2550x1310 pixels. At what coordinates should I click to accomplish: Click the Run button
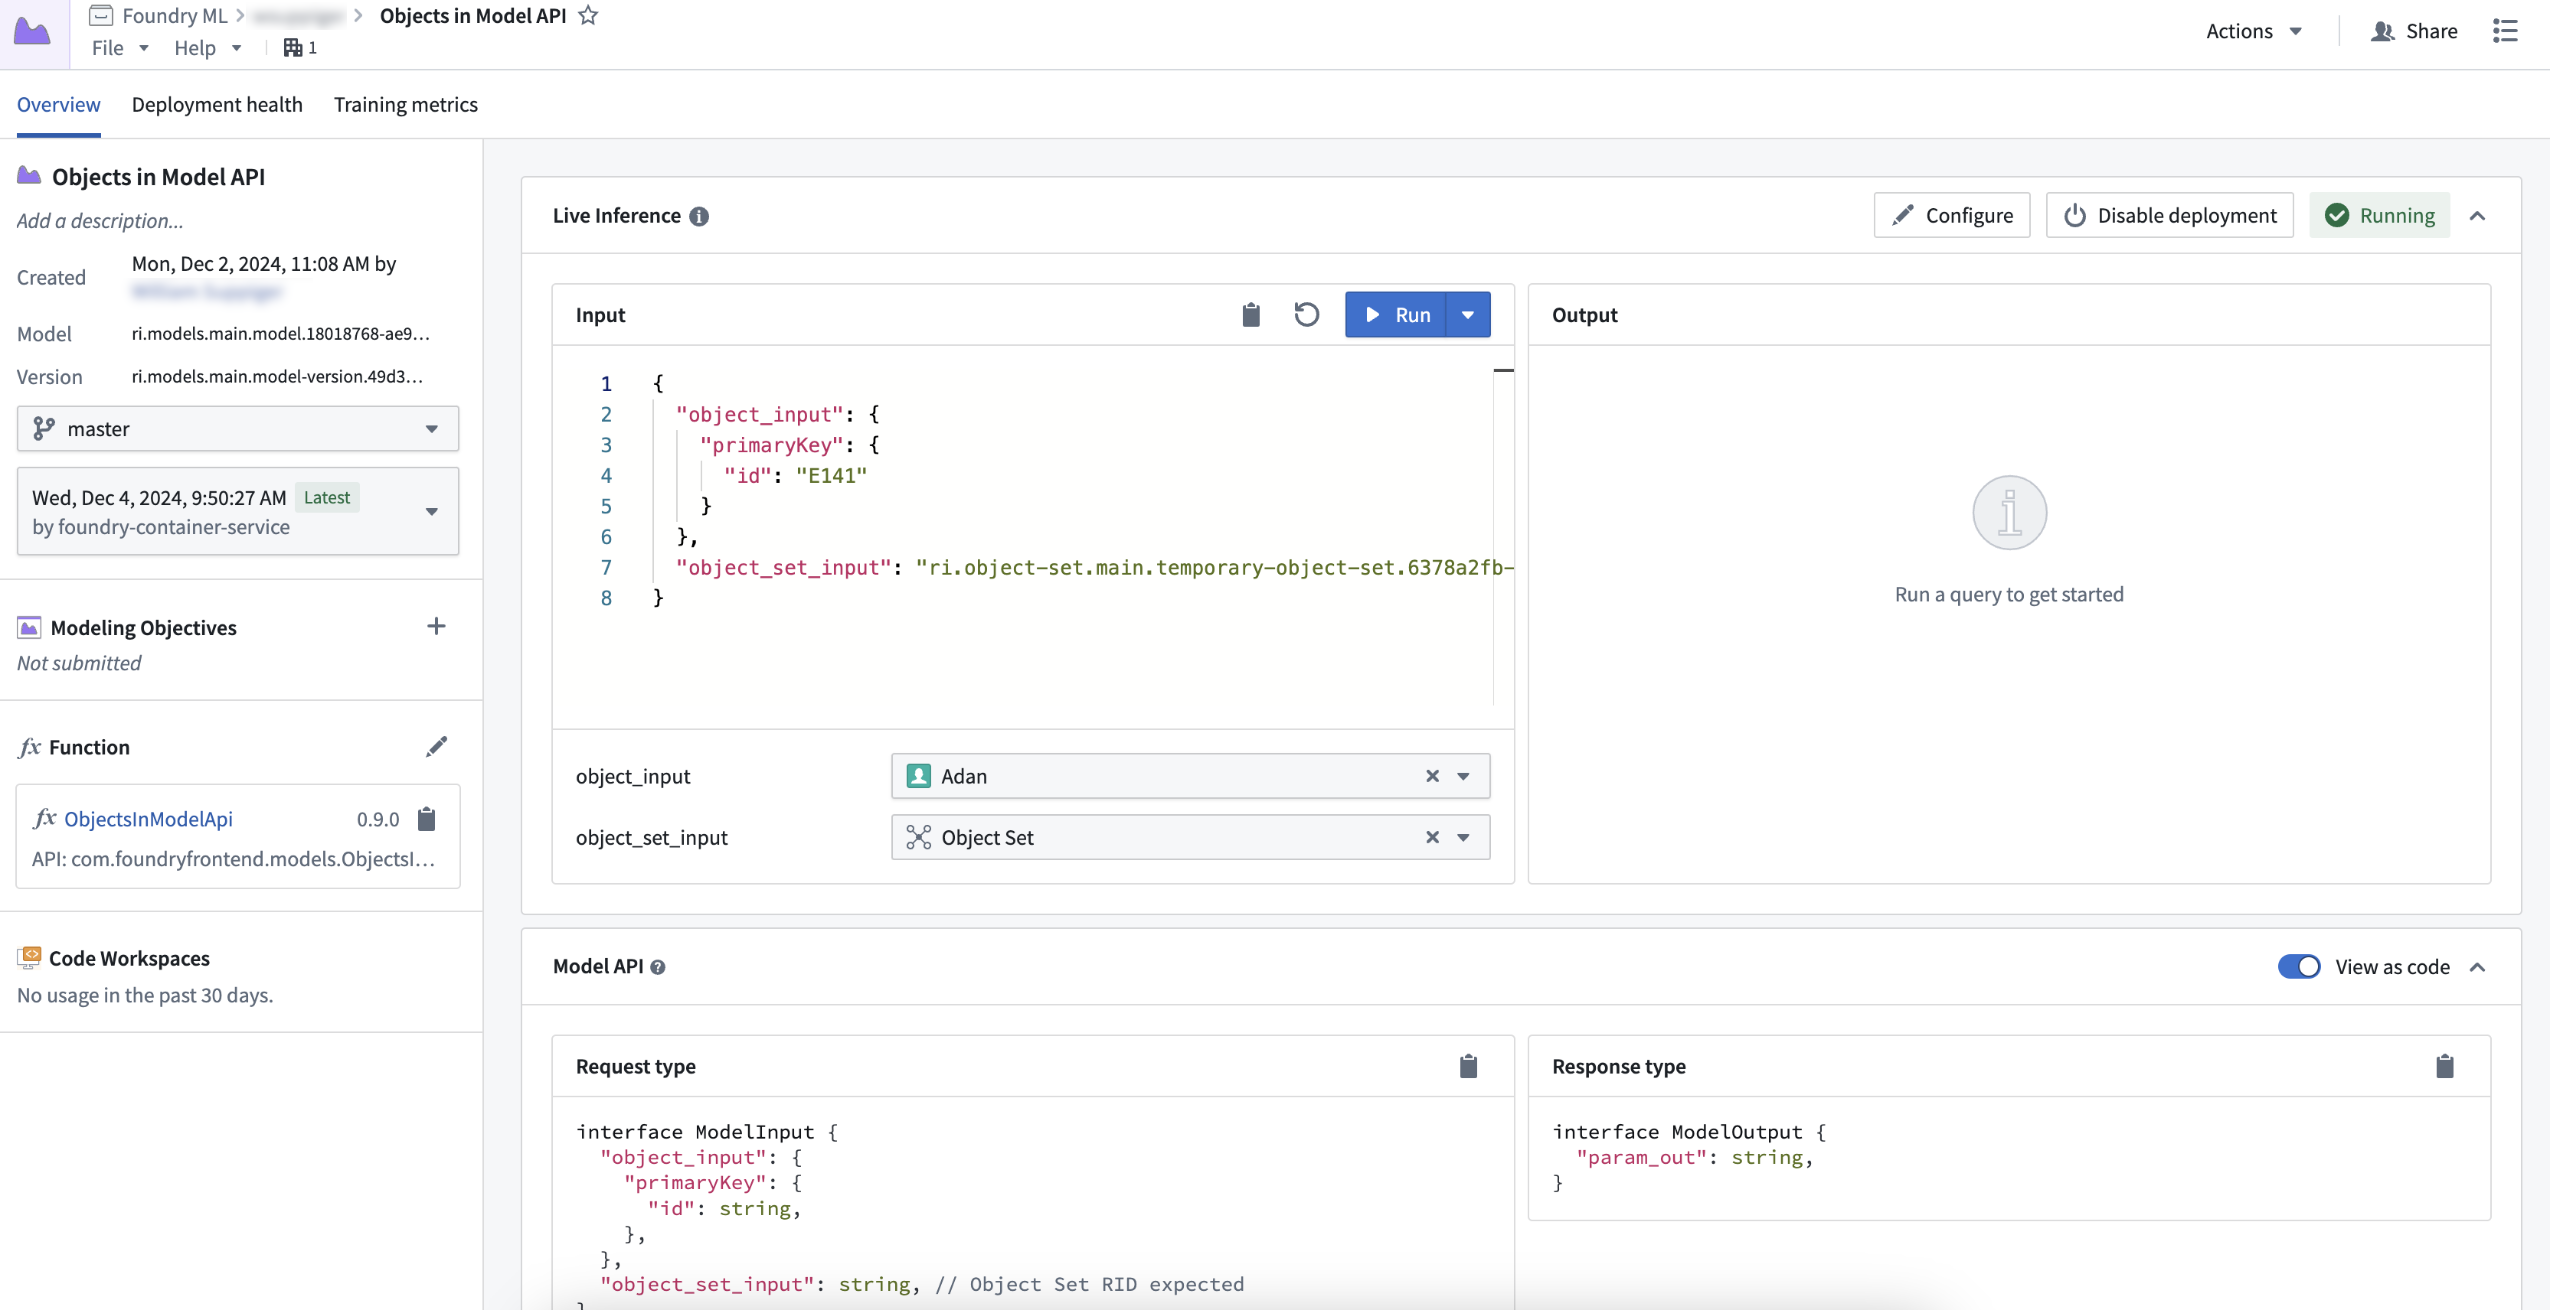(1396, 315)
